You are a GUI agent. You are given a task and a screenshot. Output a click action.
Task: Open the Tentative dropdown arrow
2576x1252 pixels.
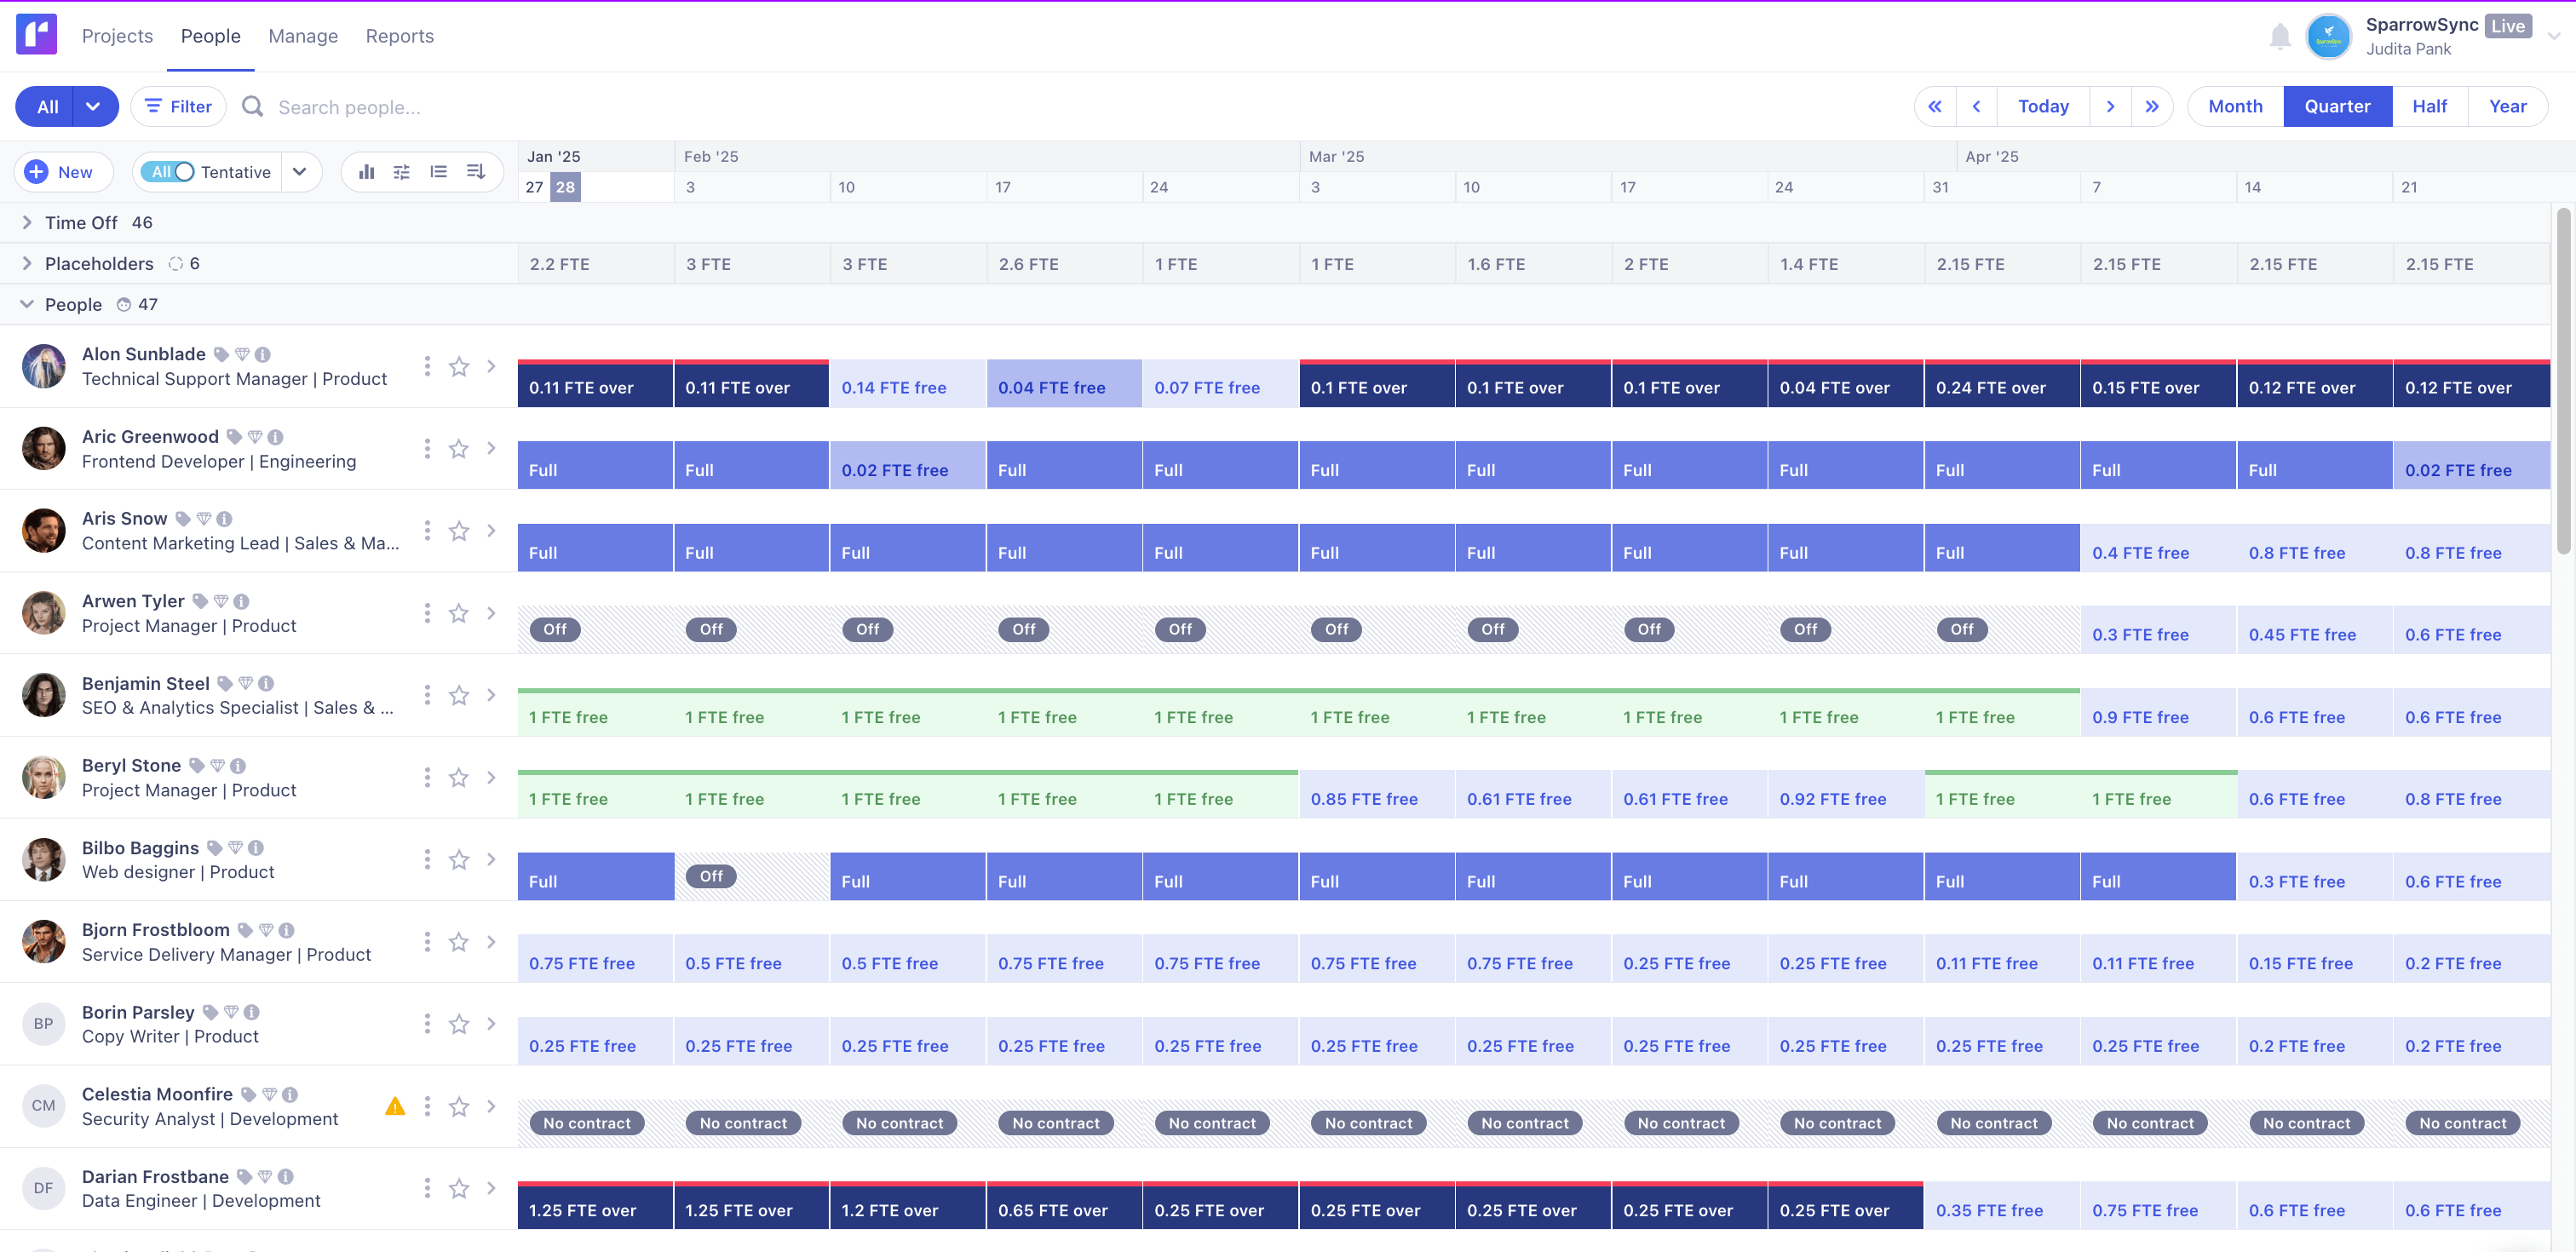[299, 172]
